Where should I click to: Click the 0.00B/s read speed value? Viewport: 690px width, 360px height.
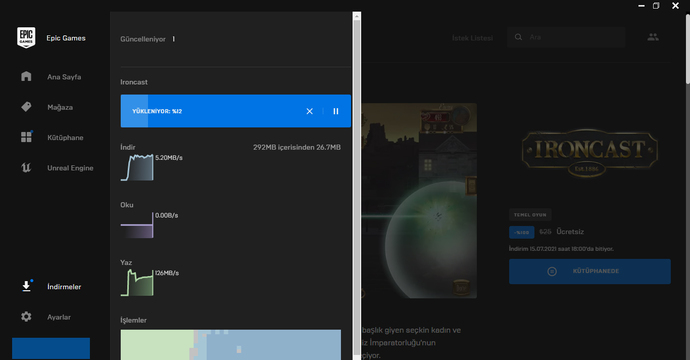tap(166, 216)
